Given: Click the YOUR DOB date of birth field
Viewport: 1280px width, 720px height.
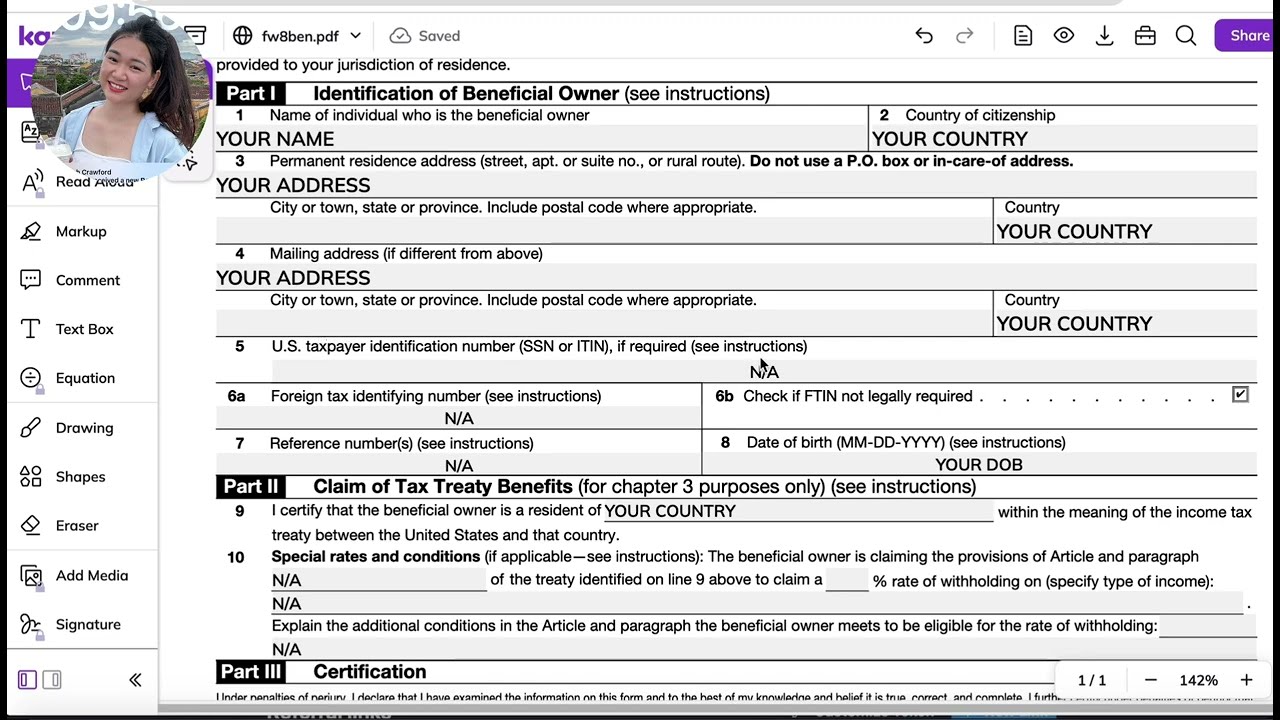Looking at the screenshot, I should click(x=979, y=465).
